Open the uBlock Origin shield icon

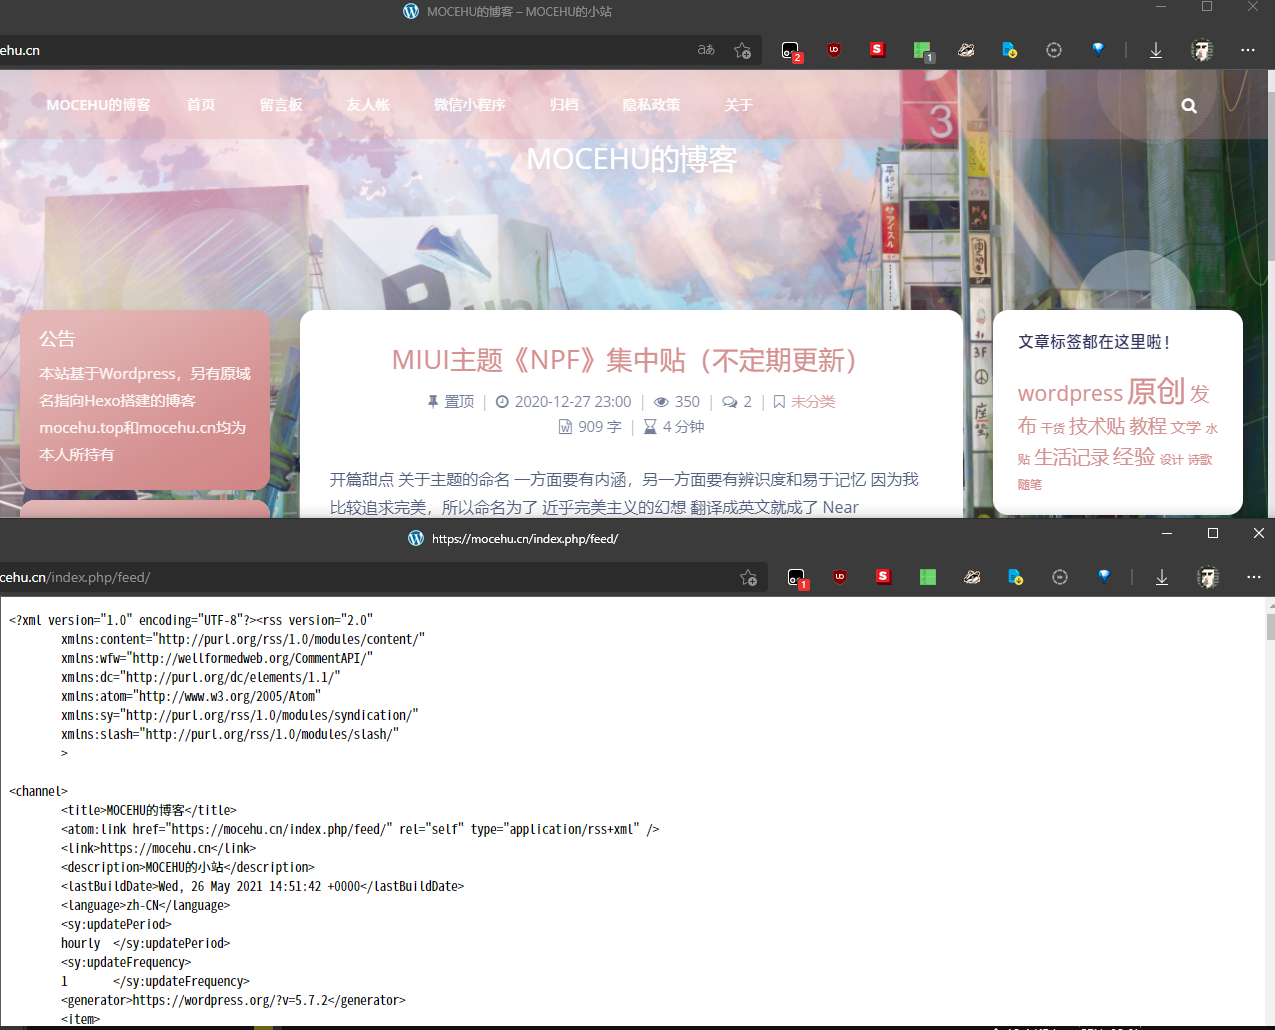coord(833,49)
